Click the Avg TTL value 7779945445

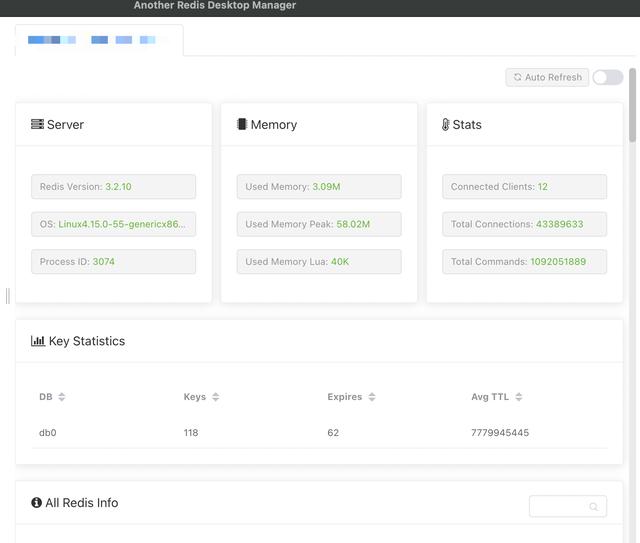click(500, 433)
